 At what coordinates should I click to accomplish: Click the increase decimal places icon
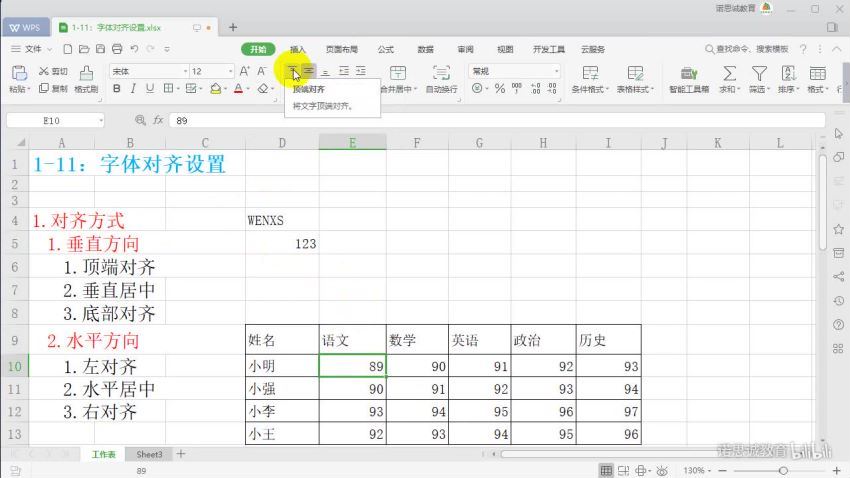[x=536, y=88]
